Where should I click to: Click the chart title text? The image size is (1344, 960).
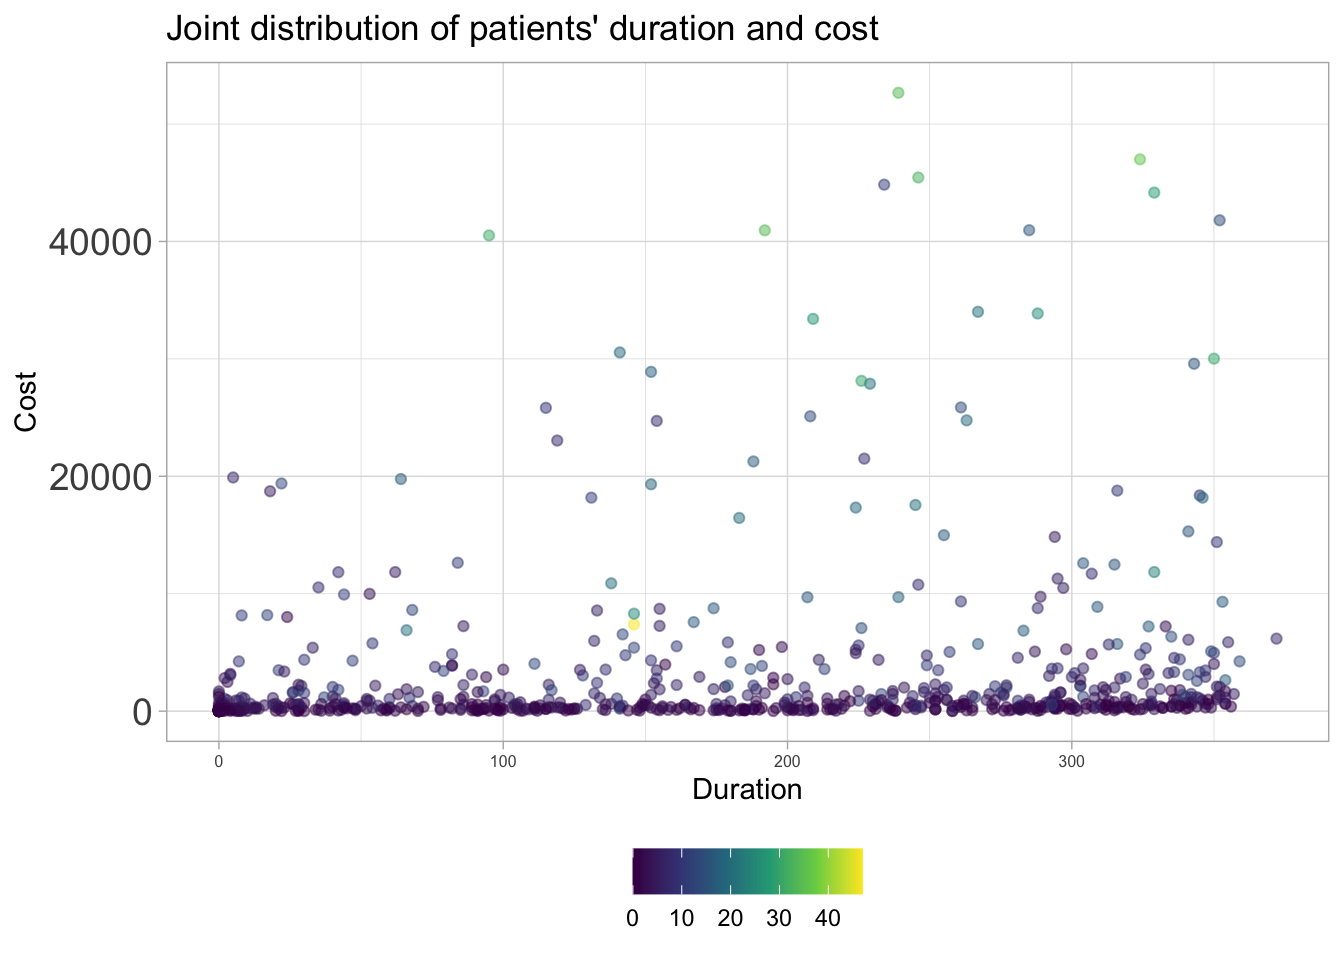[x=522, y=28]
